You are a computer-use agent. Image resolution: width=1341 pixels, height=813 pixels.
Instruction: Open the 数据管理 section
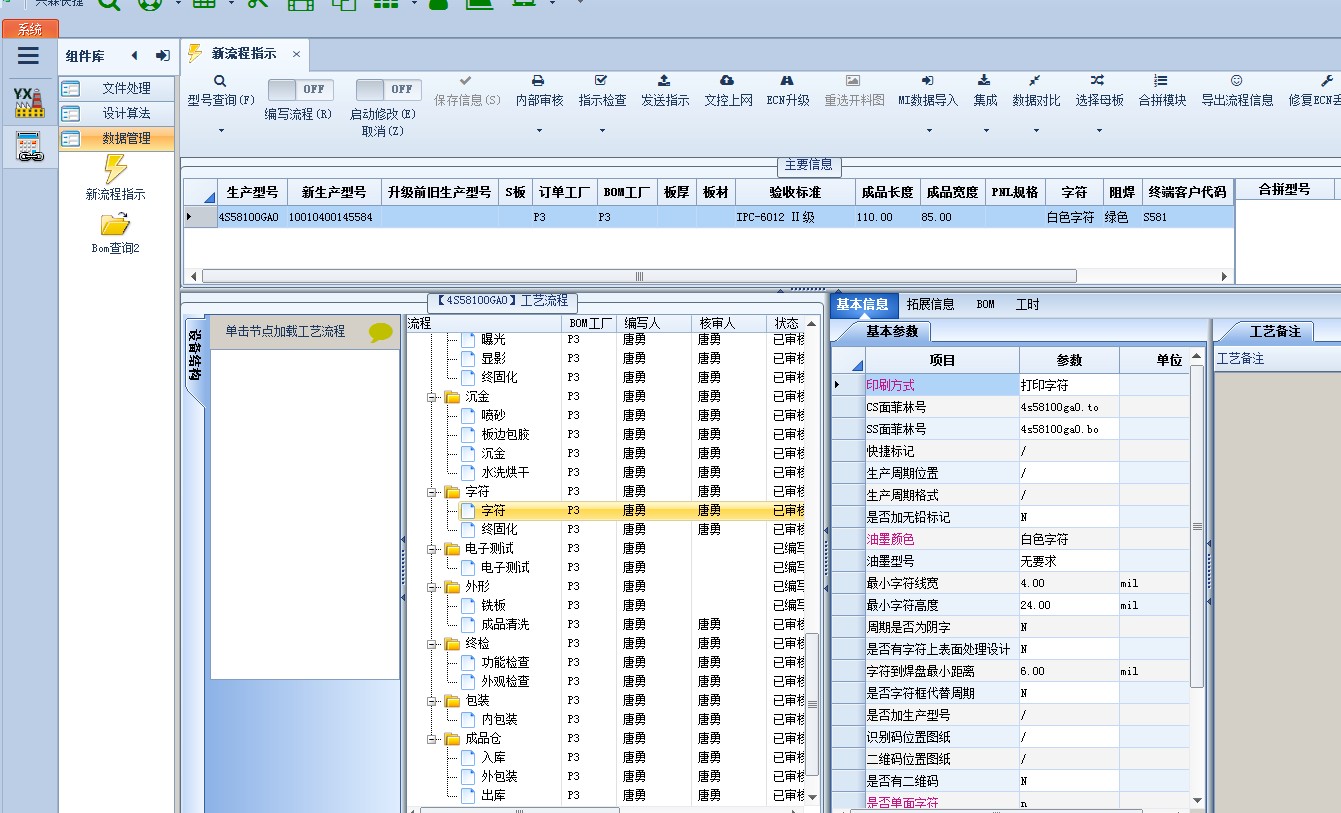[116, 139]
